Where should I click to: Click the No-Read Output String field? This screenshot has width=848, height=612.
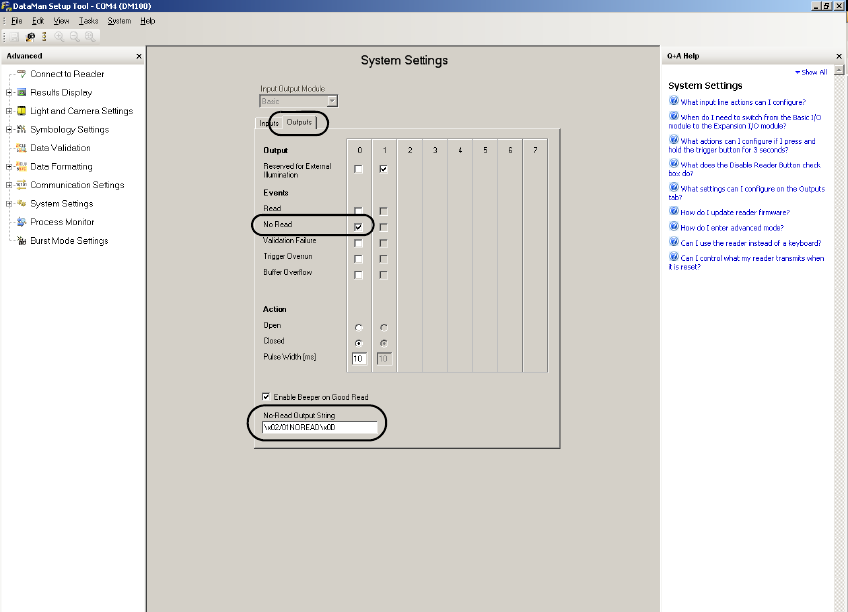tap(320, 427)
